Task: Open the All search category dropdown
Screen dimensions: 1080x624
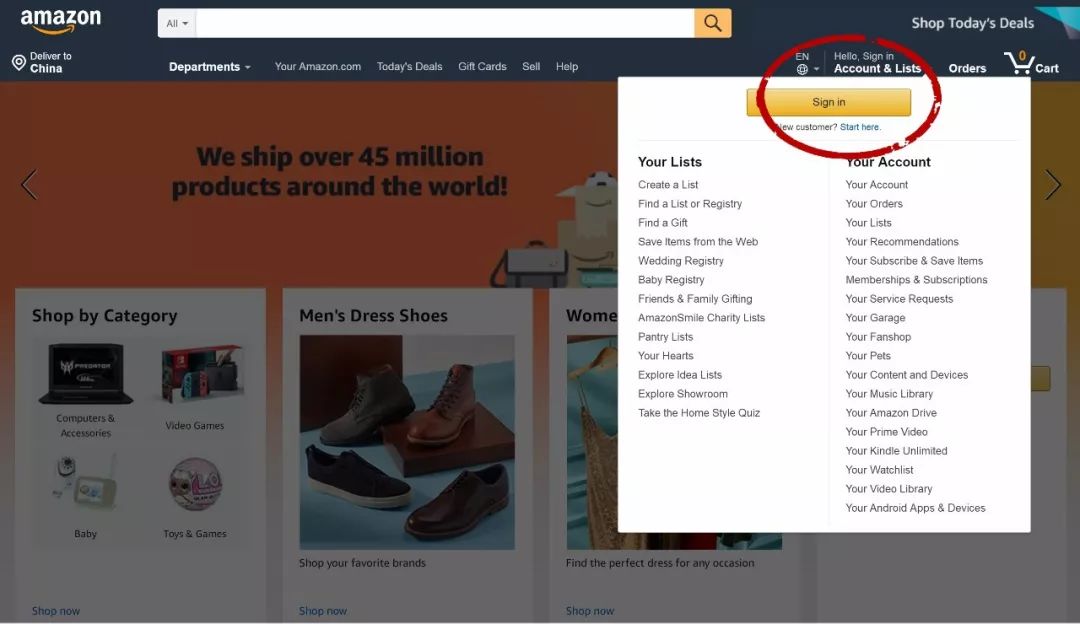Action: point(177,23)
